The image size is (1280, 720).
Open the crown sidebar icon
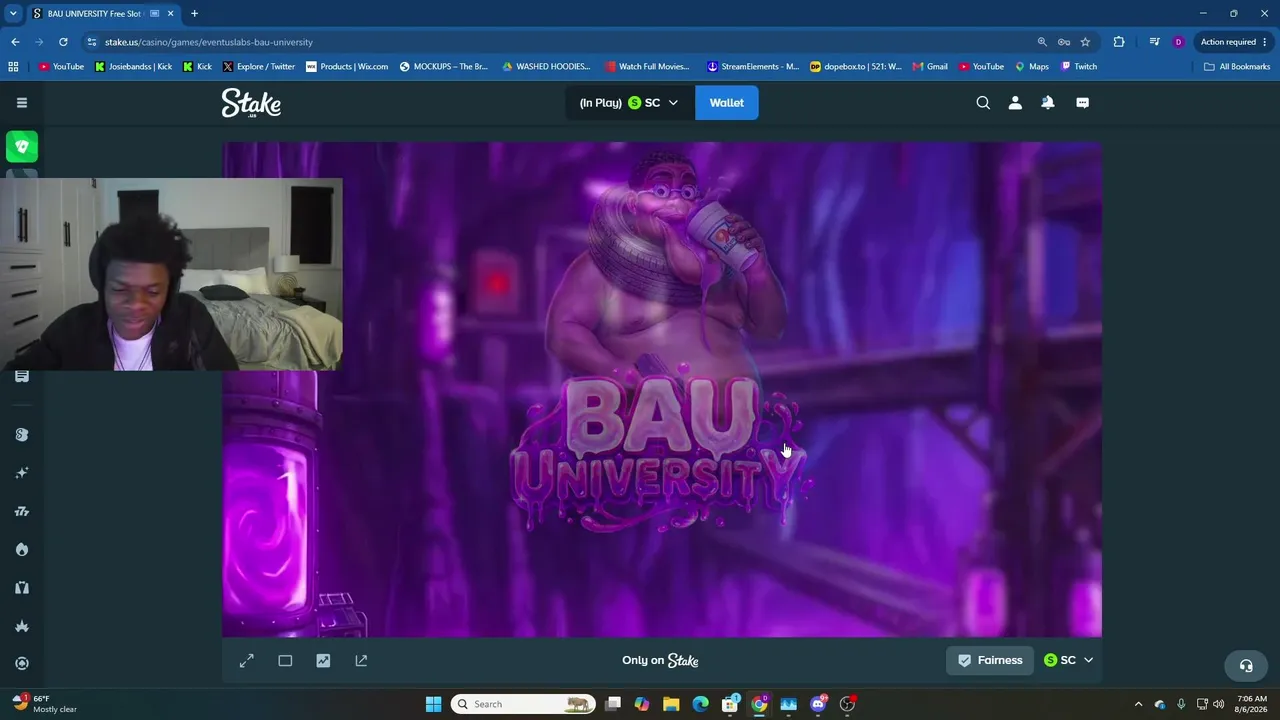pos(22,626)
